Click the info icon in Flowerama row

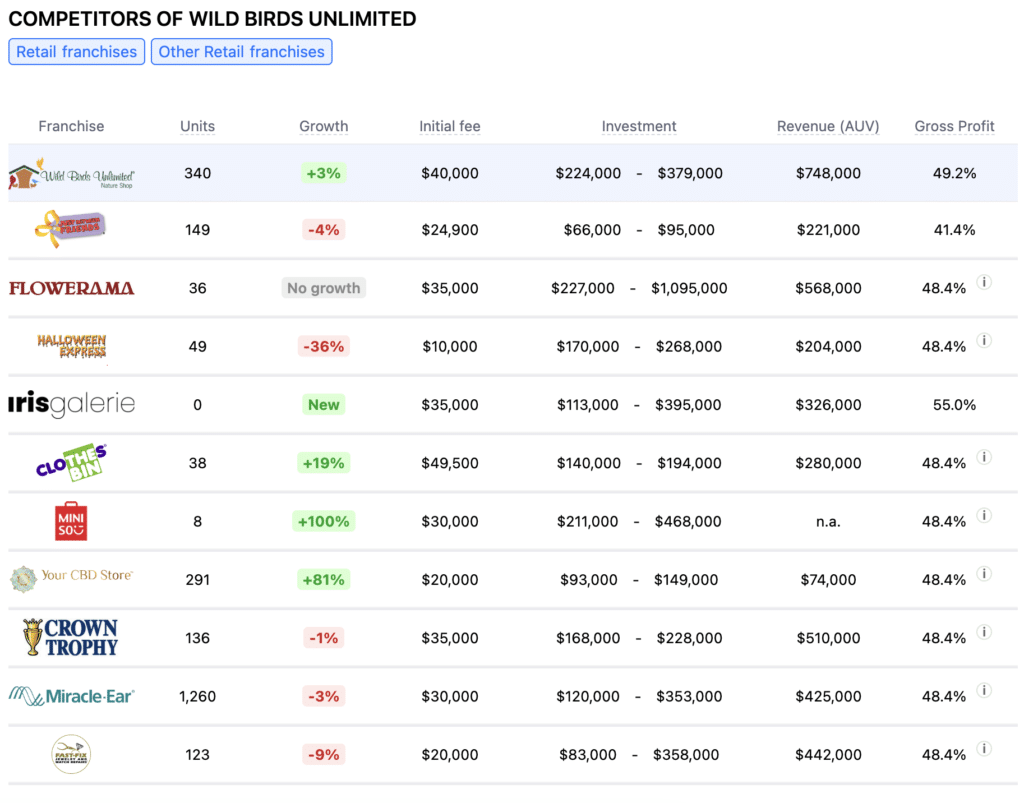click(984, 282)
